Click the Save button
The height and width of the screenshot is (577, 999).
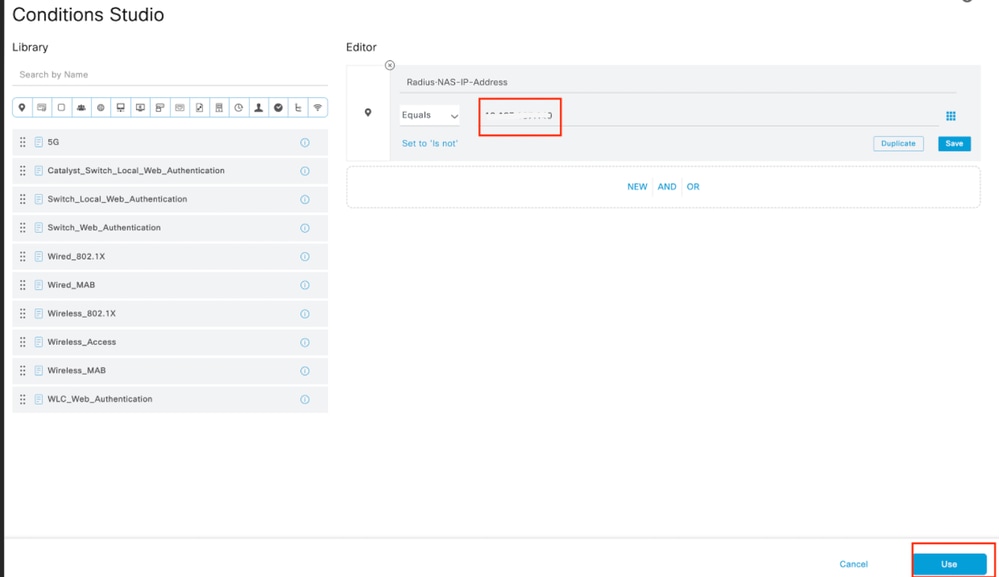coord(953,143)
